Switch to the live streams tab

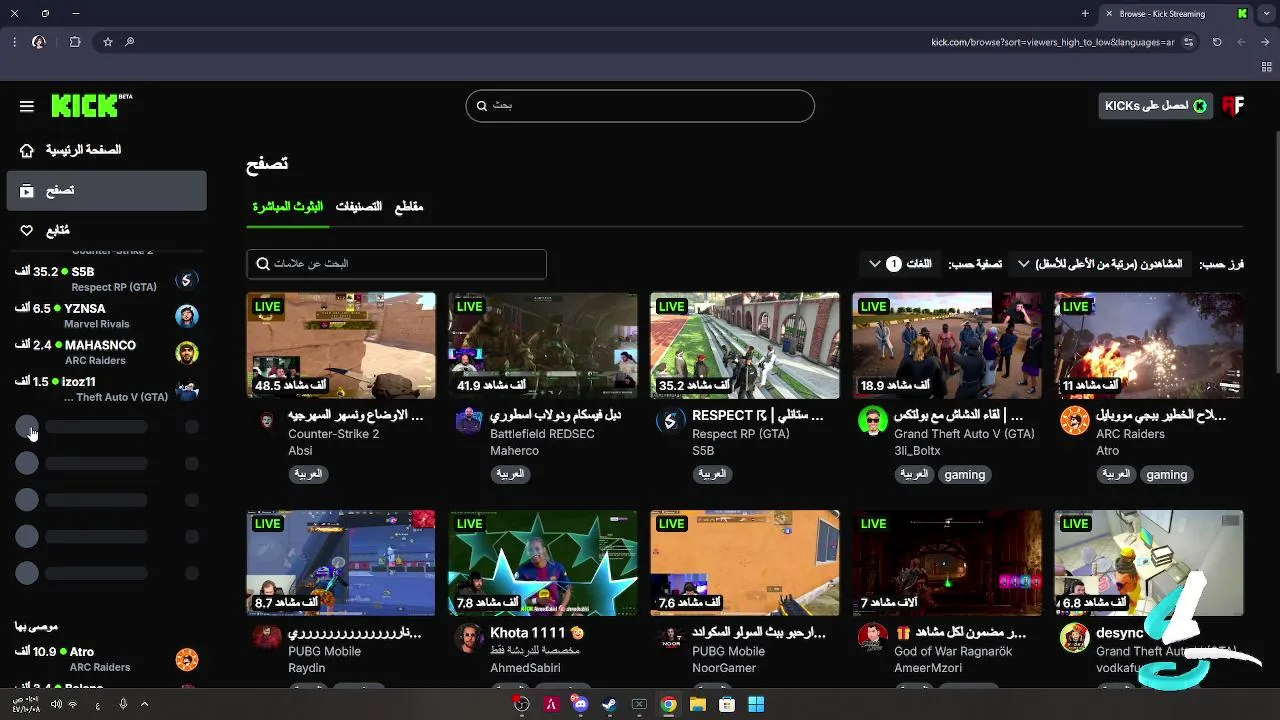click(287, 207)
